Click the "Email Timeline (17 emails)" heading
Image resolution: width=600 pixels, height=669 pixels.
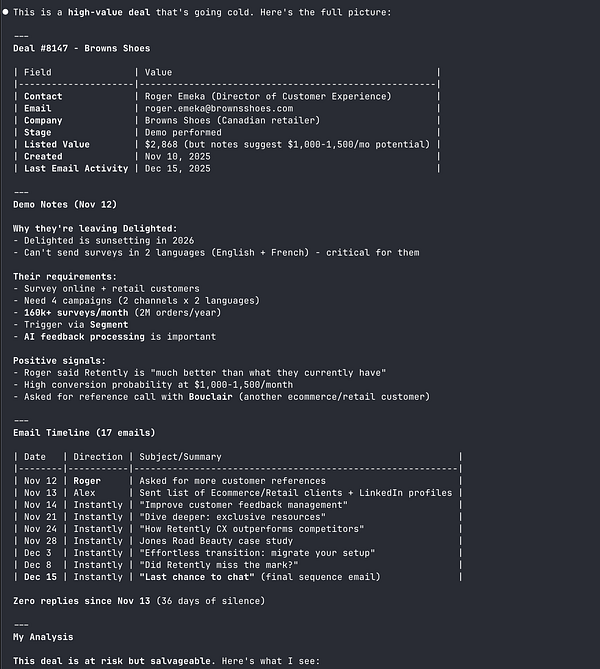tap(84, 432)
